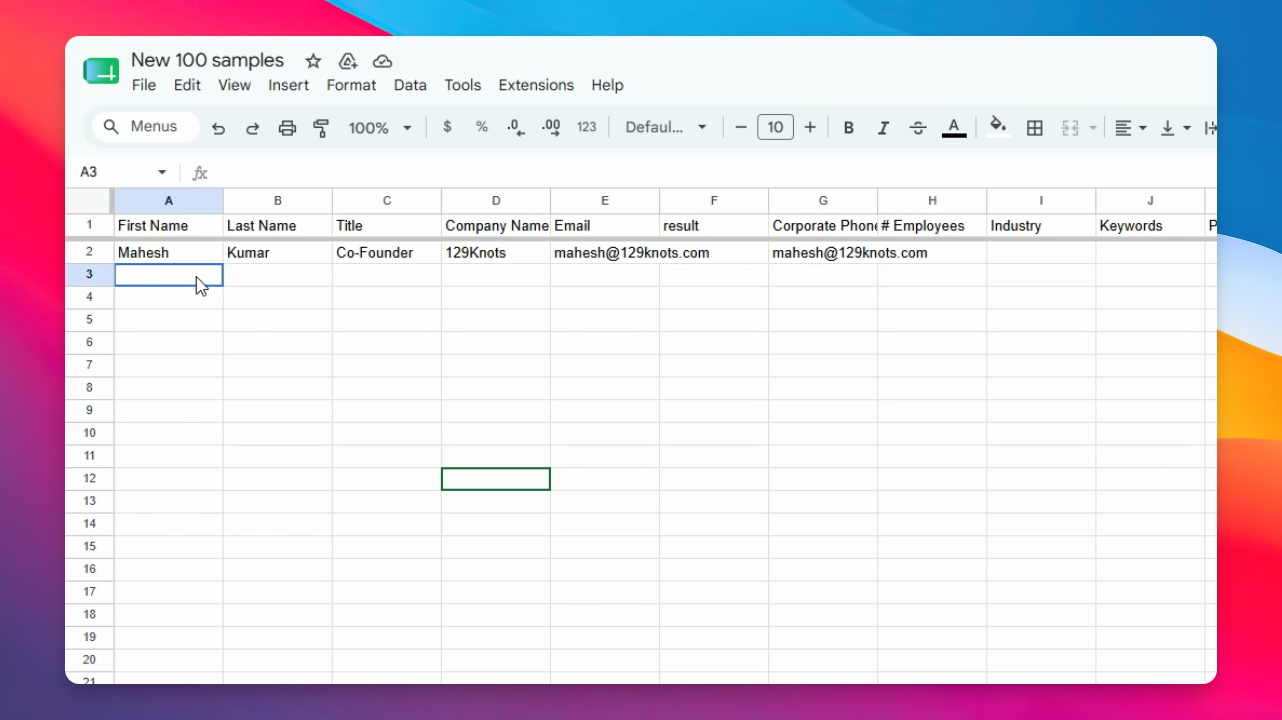This screenshot has height=720, width=1282.
Task: Select cell containing mahesh@129knots.com in Email column
Action: 605,253
